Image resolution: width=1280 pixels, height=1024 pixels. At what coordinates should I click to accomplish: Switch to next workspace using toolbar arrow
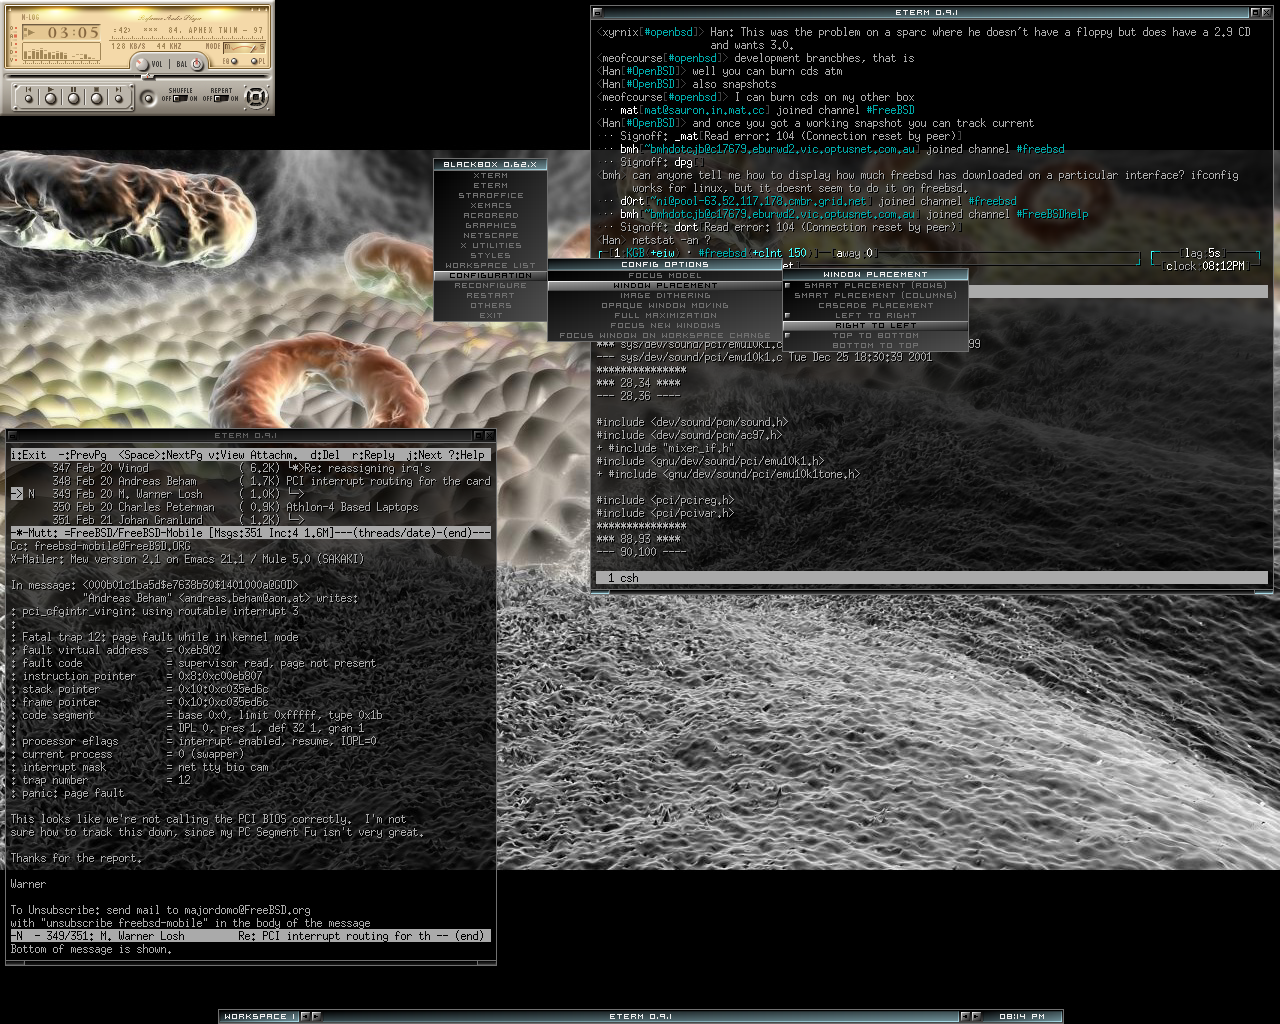tap(316, 1016)
